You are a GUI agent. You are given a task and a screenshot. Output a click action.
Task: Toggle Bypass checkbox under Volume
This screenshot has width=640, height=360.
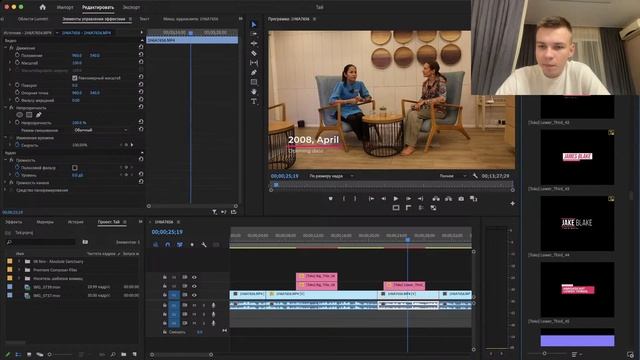[75, 167]
